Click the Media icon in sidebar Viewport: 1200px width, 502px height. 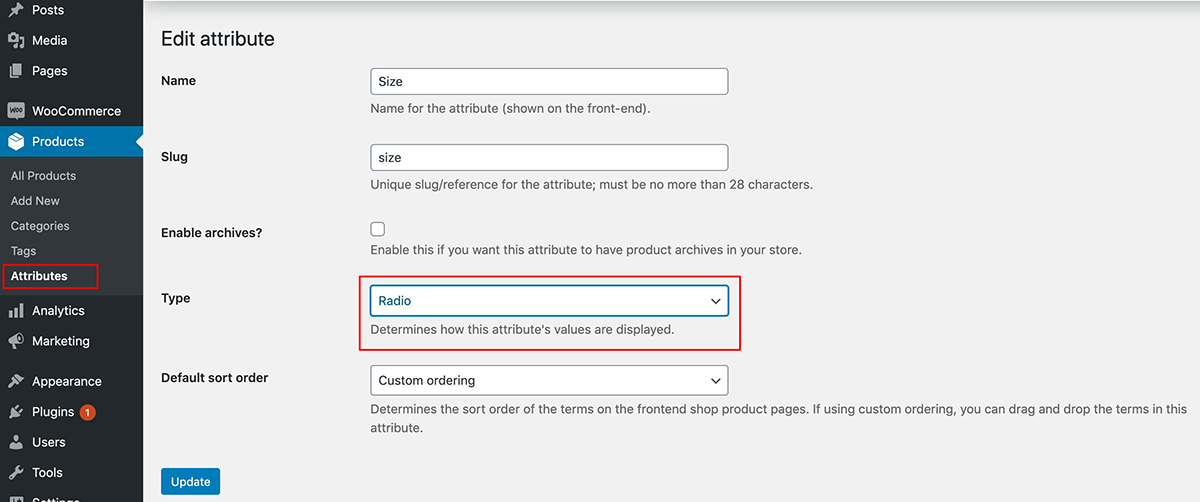point(16,40)
